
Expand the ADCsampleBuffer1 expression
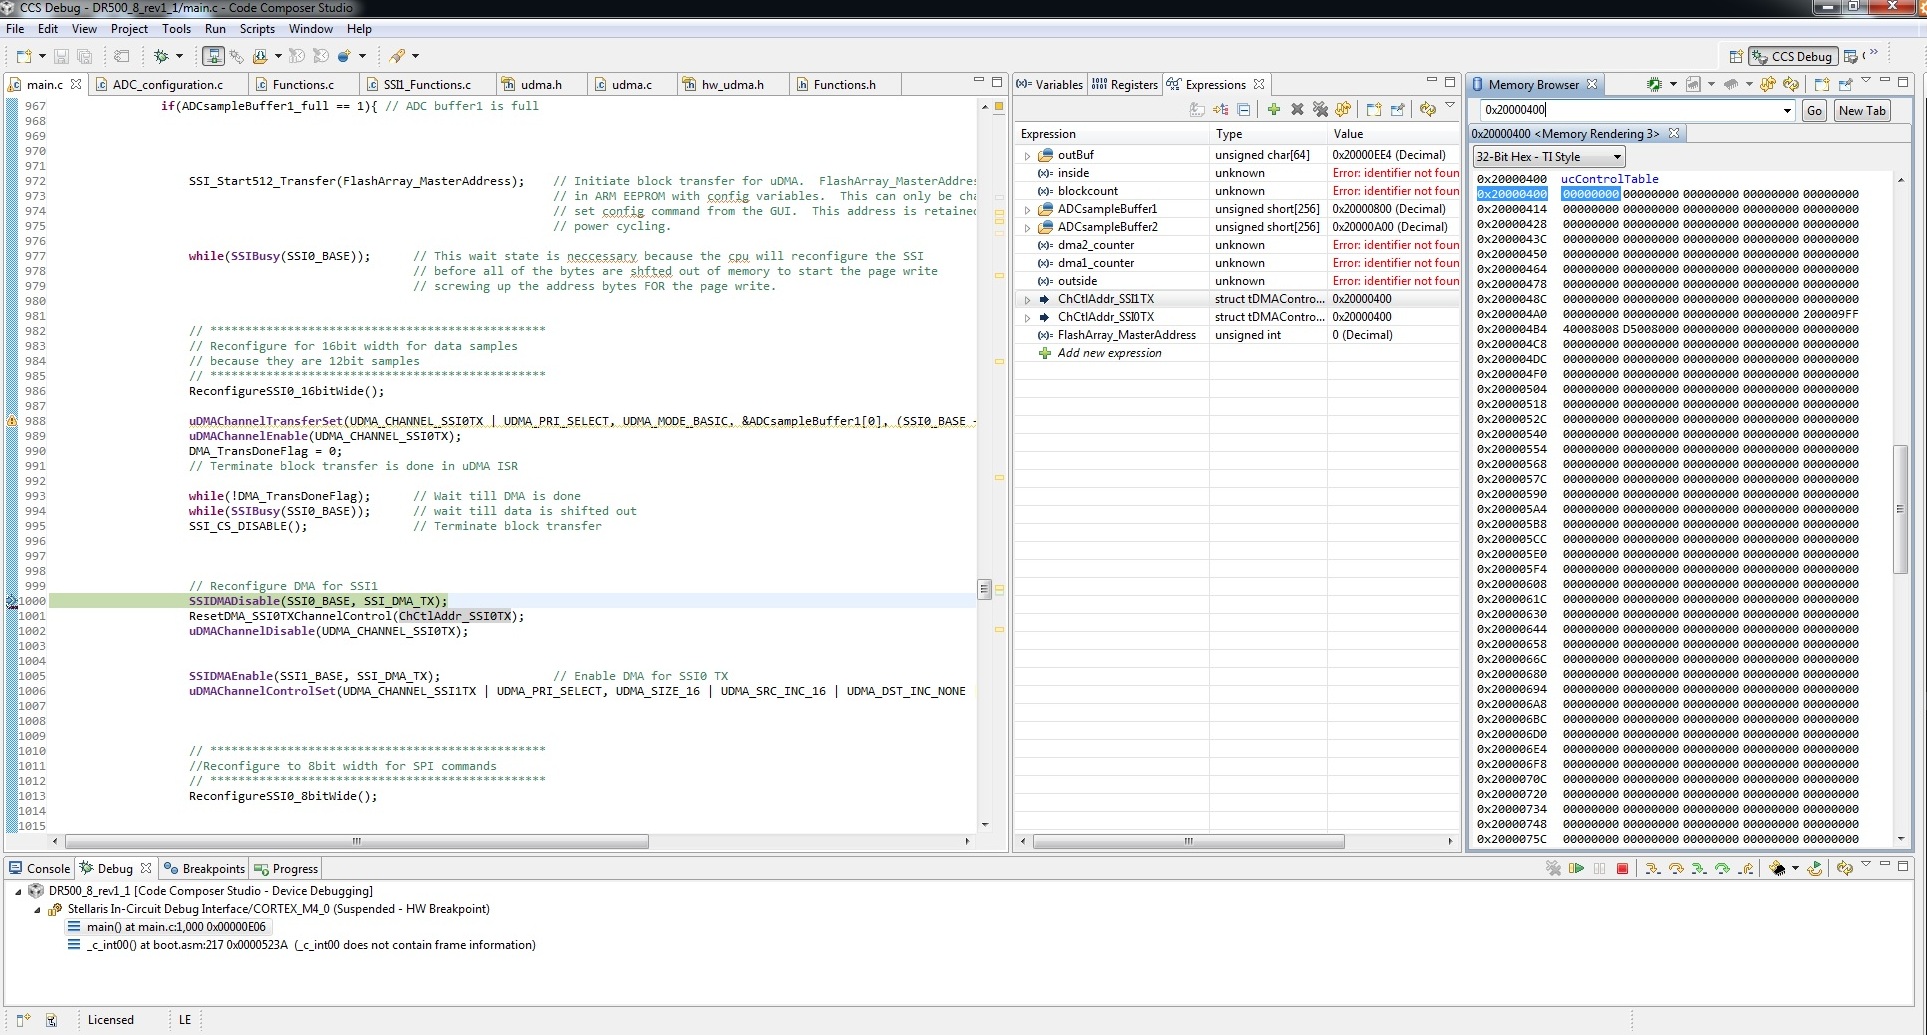1027,210
